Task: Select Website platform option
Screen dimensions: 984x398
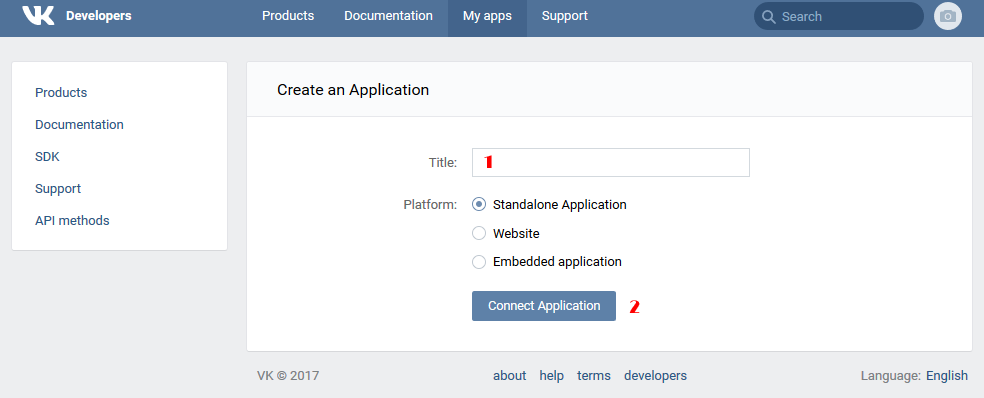Action: (479, 234)
